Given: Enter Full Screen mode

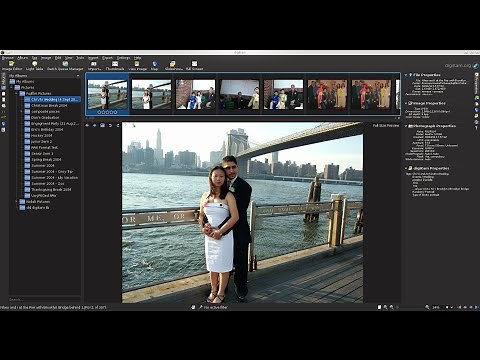Looking at the screenshot, I should (194, 66).
